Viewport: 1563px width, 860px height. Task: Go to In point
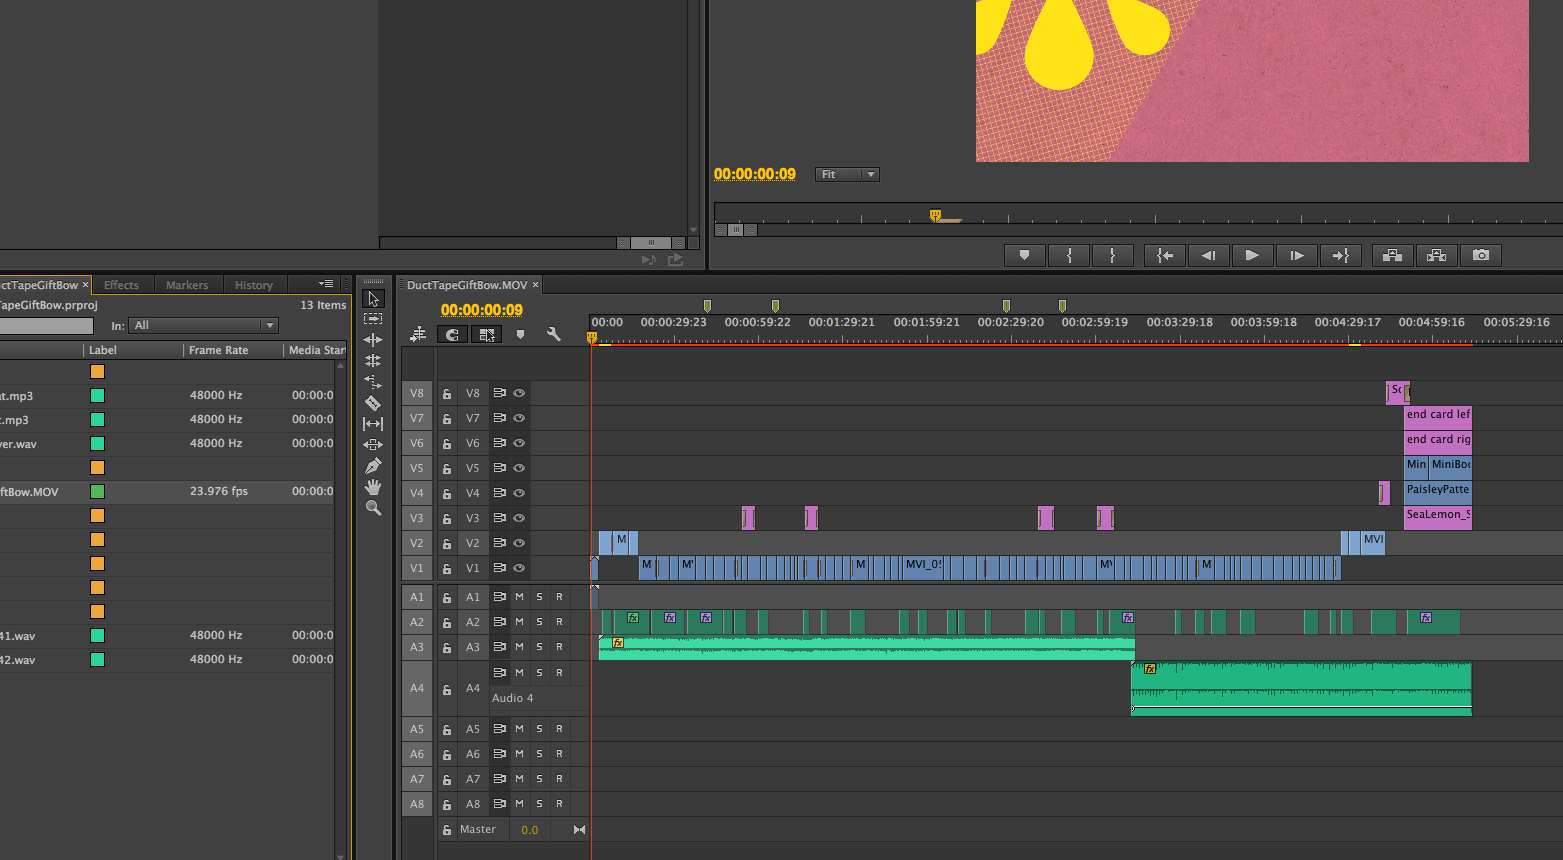(1165, 255)
